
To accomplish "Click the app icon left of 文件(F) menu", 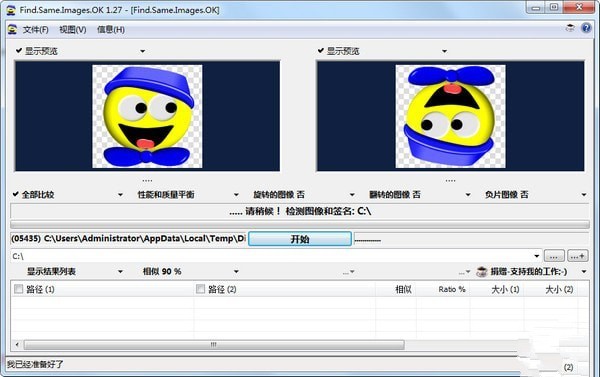I will tap(12, 29).
